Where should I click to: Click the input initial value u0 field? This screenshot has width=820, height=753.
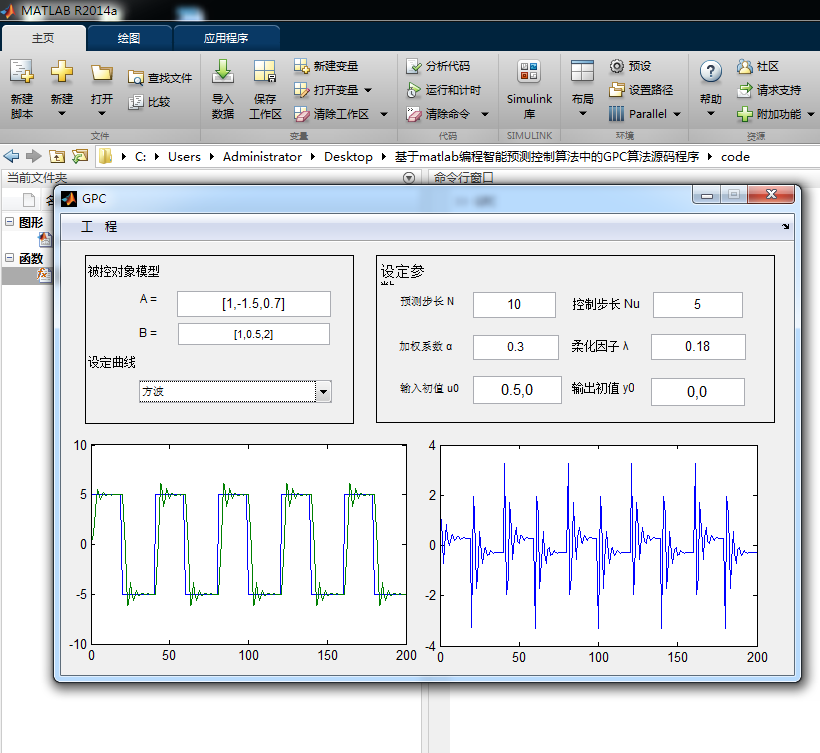pyautogui.click(x=517, y=390)
